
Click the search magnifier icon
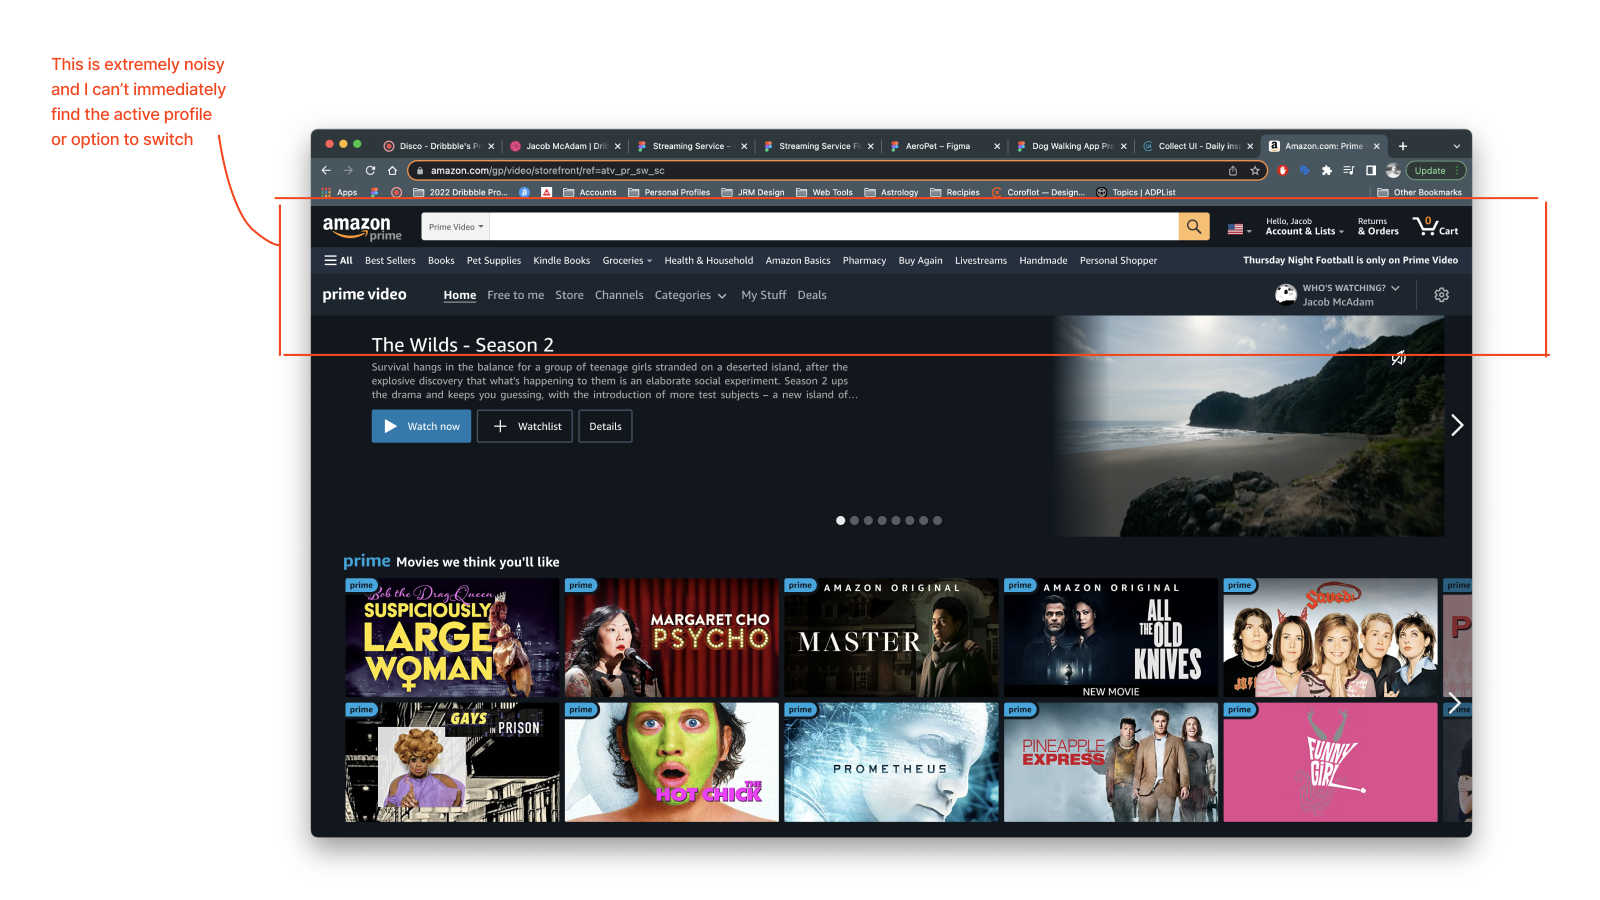pyautogui.click(x=1193, y=226)
